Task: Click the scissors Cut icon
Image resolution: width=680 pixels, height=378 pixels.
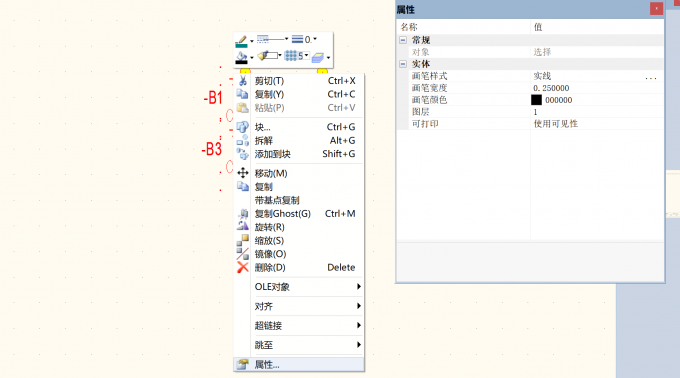Action: (x=243, y=81)
